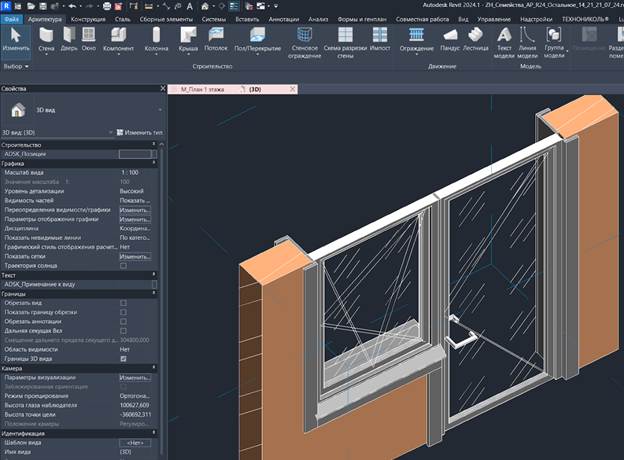Image resolution: width=624 pixels, height=460 pixels.
Task: Switch to the М_План 1 этажа view tab
Action: pos(202,90)
